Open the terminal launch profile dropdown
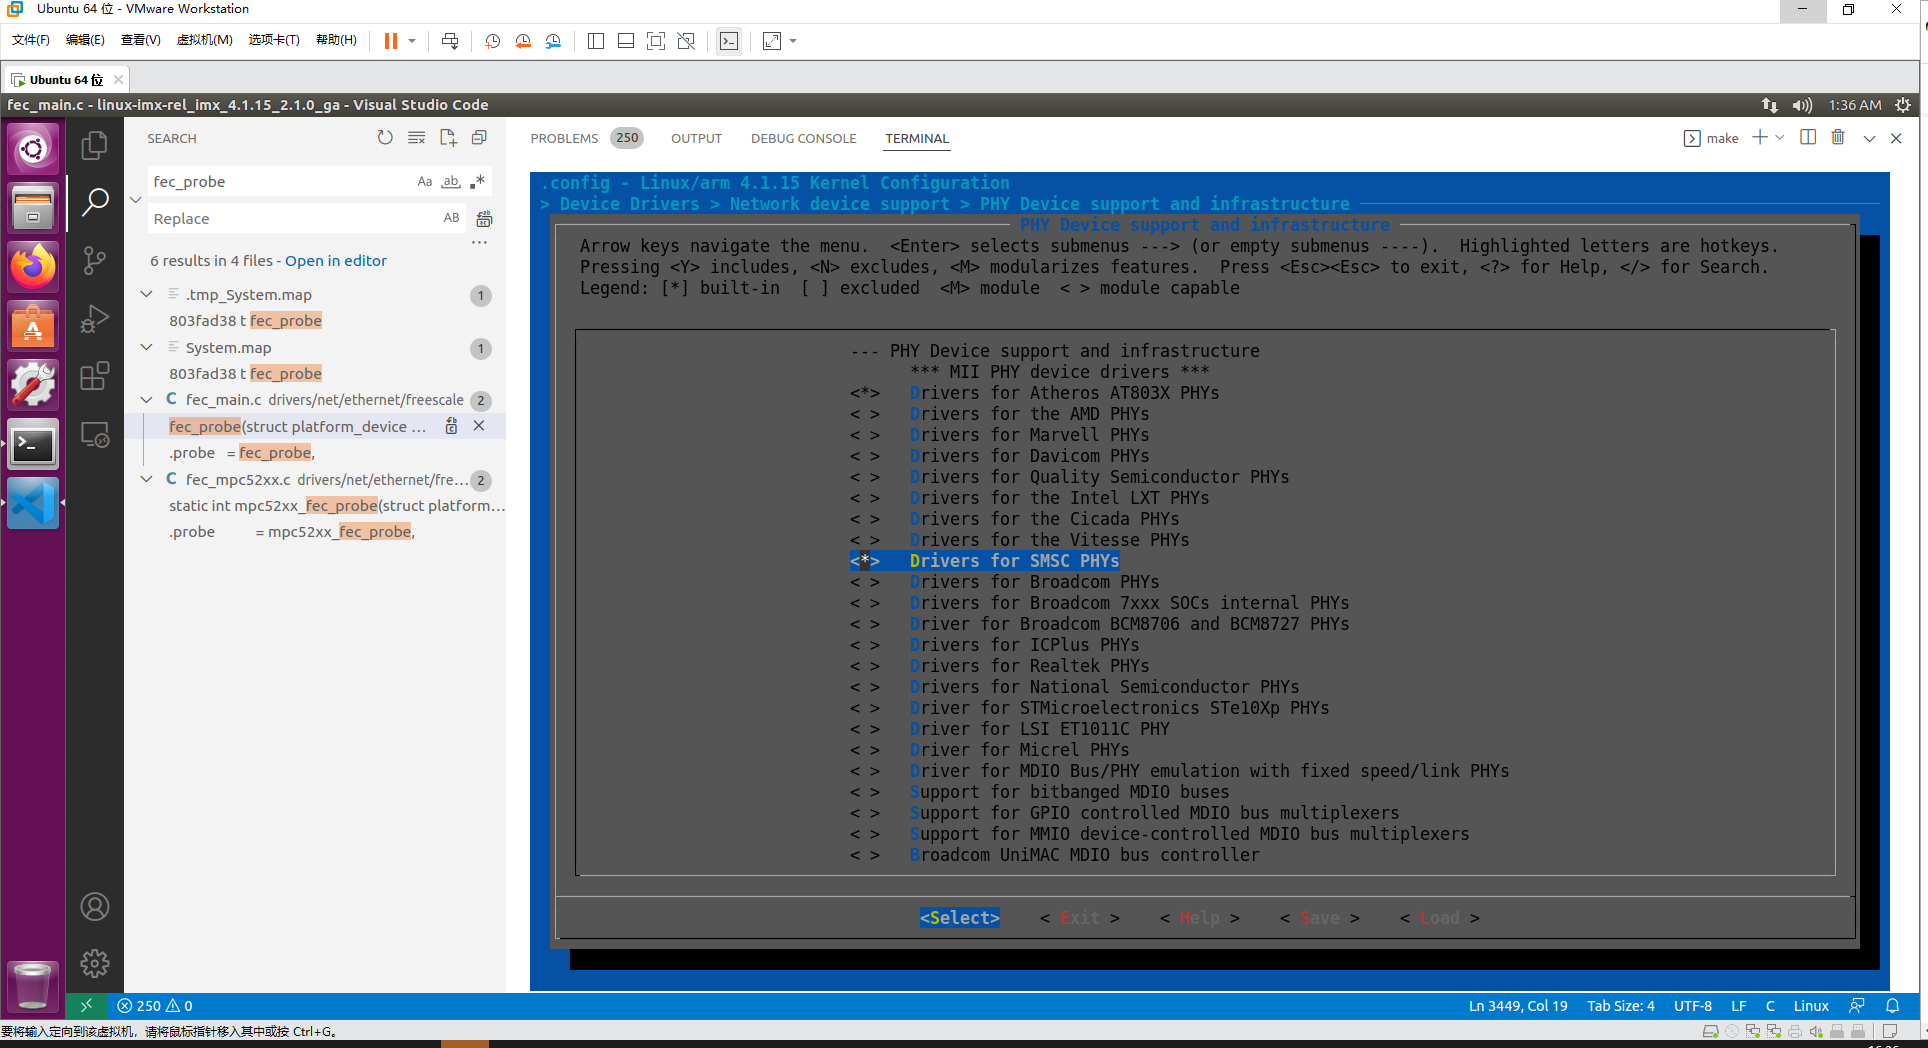The image size is (1928, 1048). point(1780,138)
